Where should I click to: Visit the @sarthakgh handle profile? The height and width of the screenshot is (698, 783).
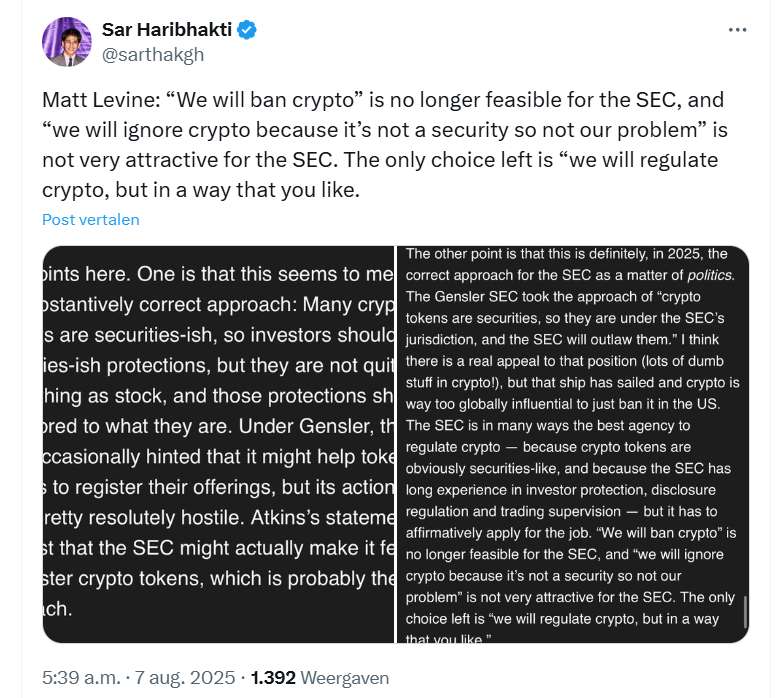(153, 54)
